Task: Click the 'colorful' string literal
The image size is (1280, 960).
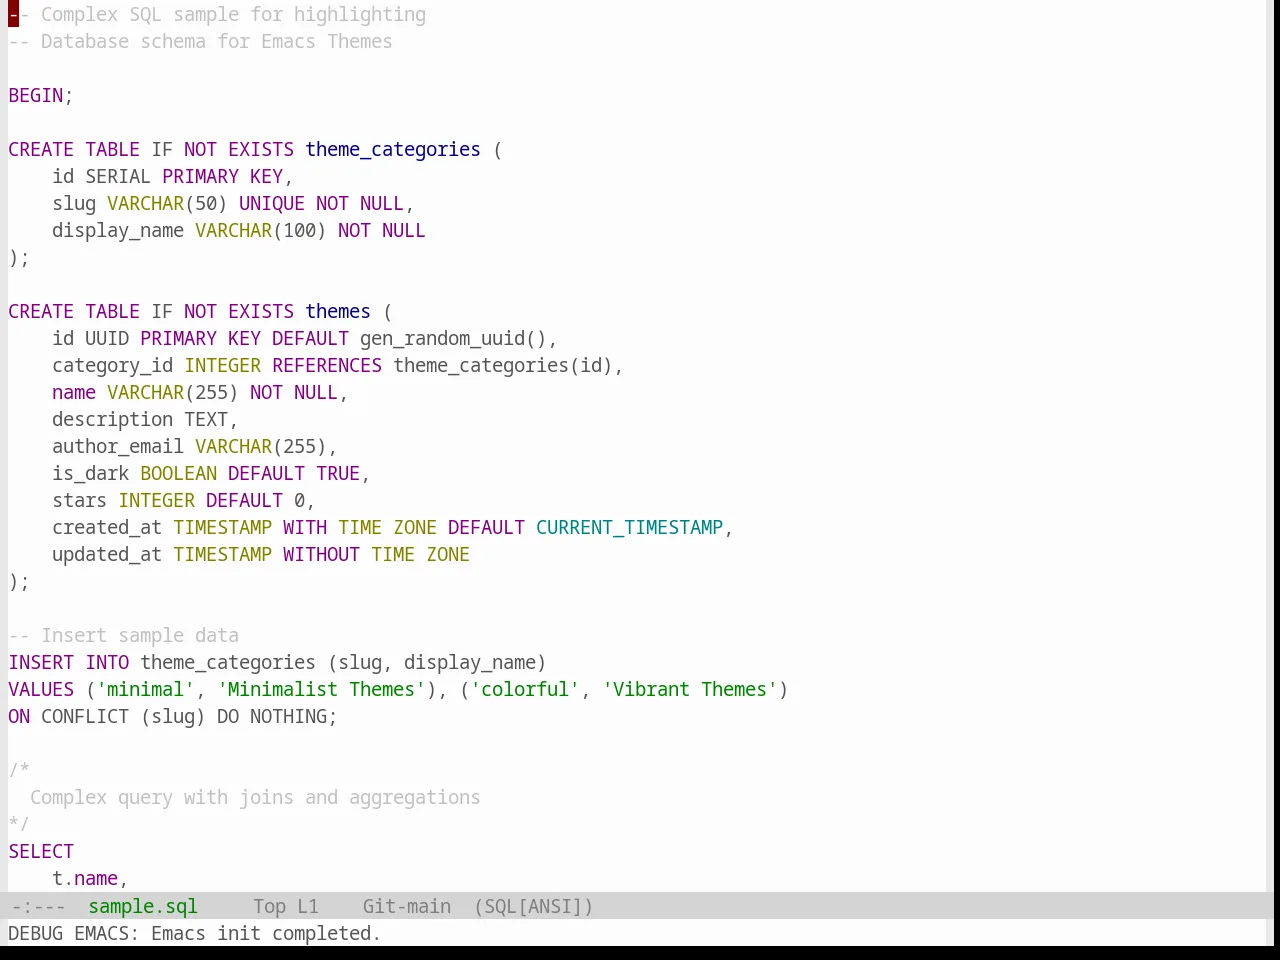Action: pos(525,689)
